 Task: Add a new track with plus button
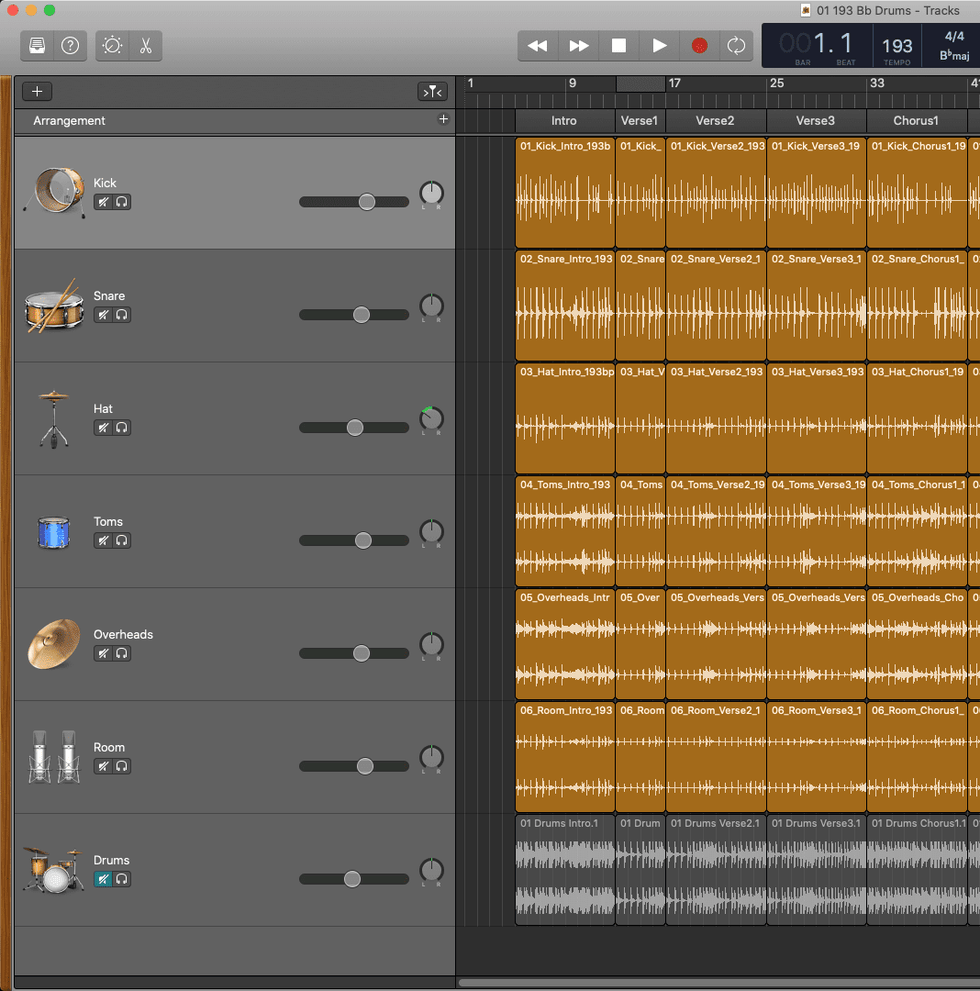[x=37, y=92]
